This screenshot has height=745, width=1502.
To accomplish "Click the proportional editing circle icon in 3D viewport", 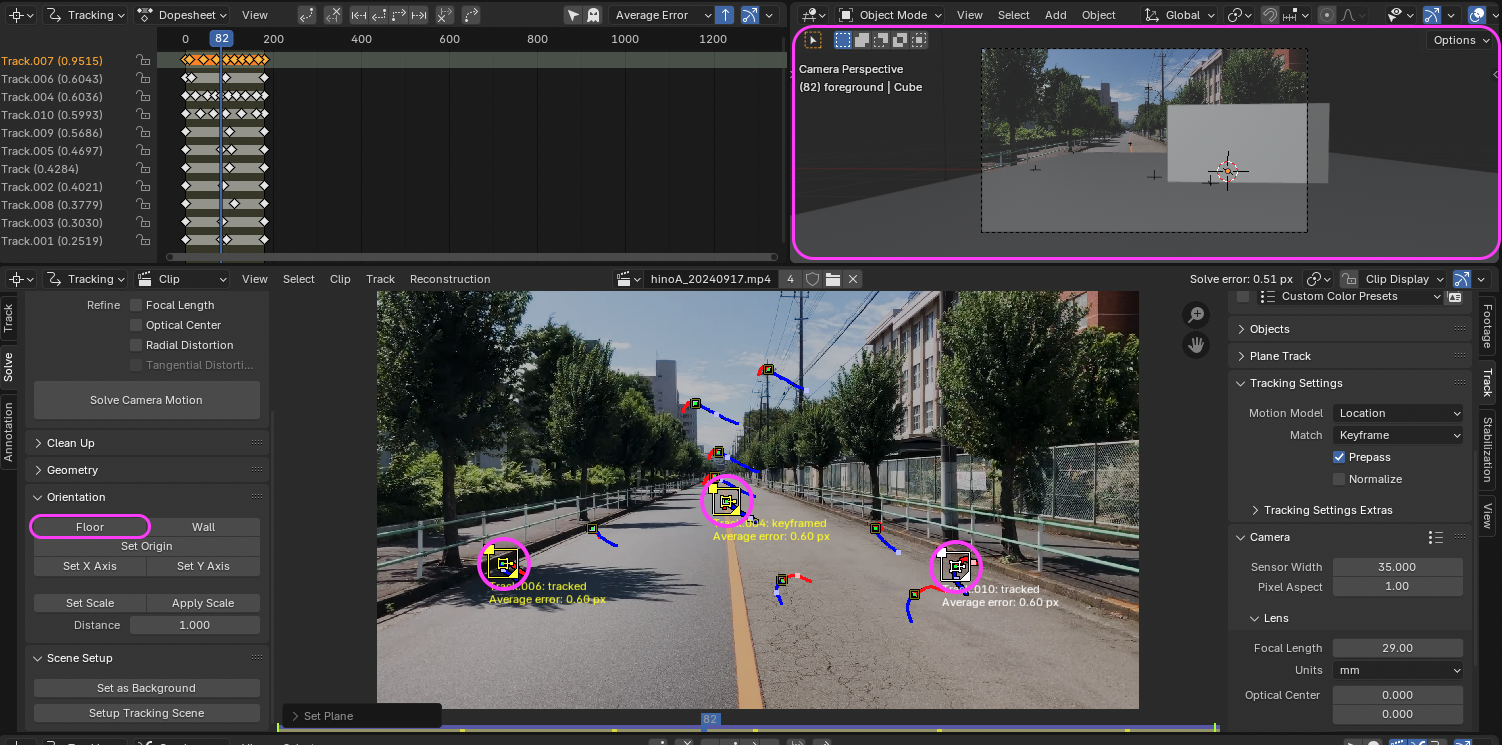I will pos(1327,15).
